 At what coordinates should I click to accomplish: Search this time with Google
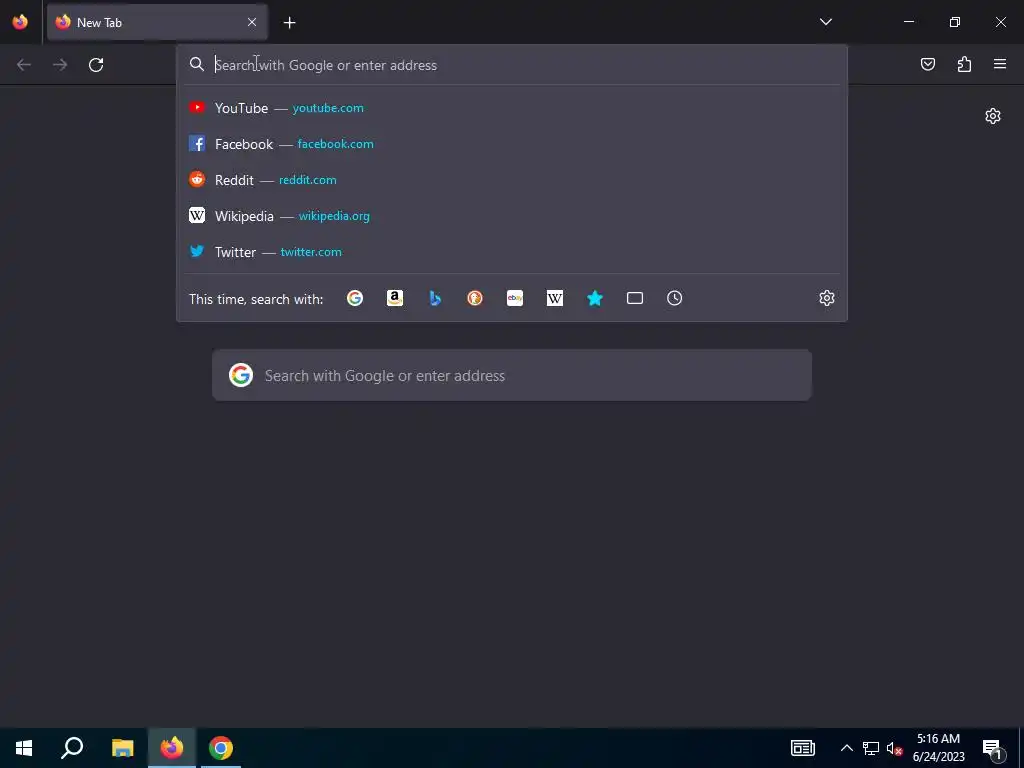coord(355,298)
